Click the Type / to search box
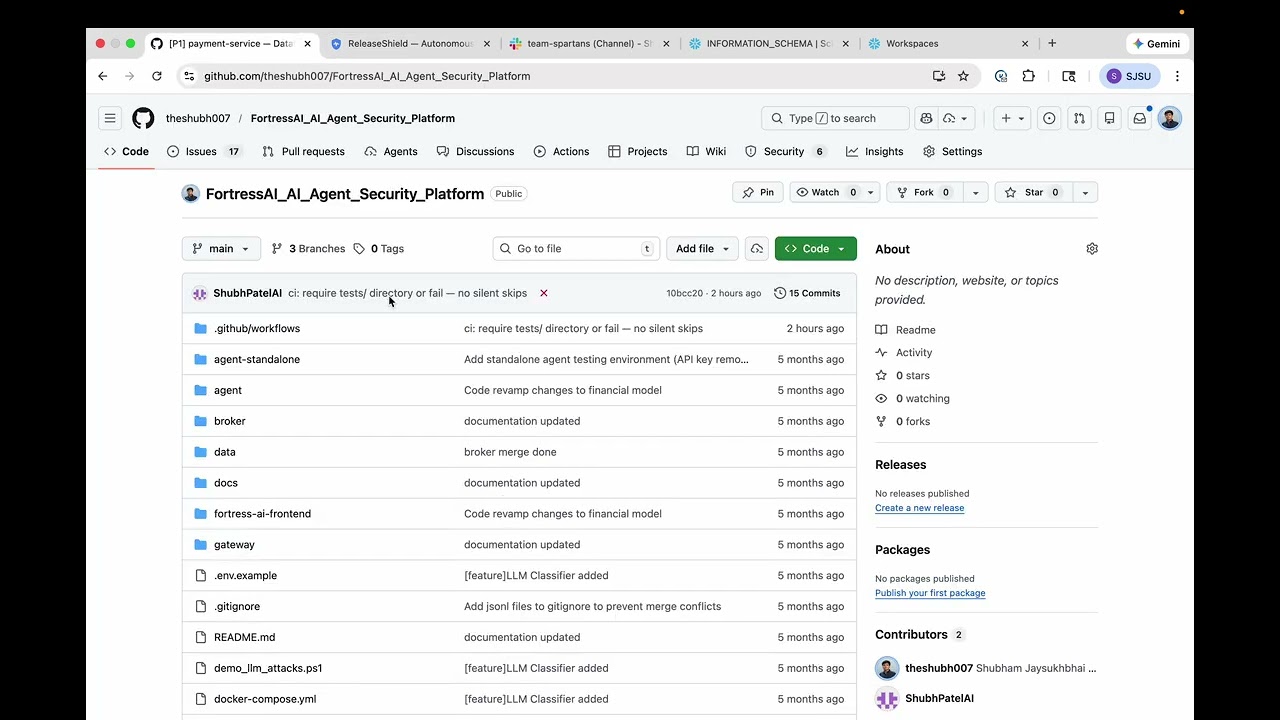This screenshot has width=1280, height=720. click(x=835, y=118)
